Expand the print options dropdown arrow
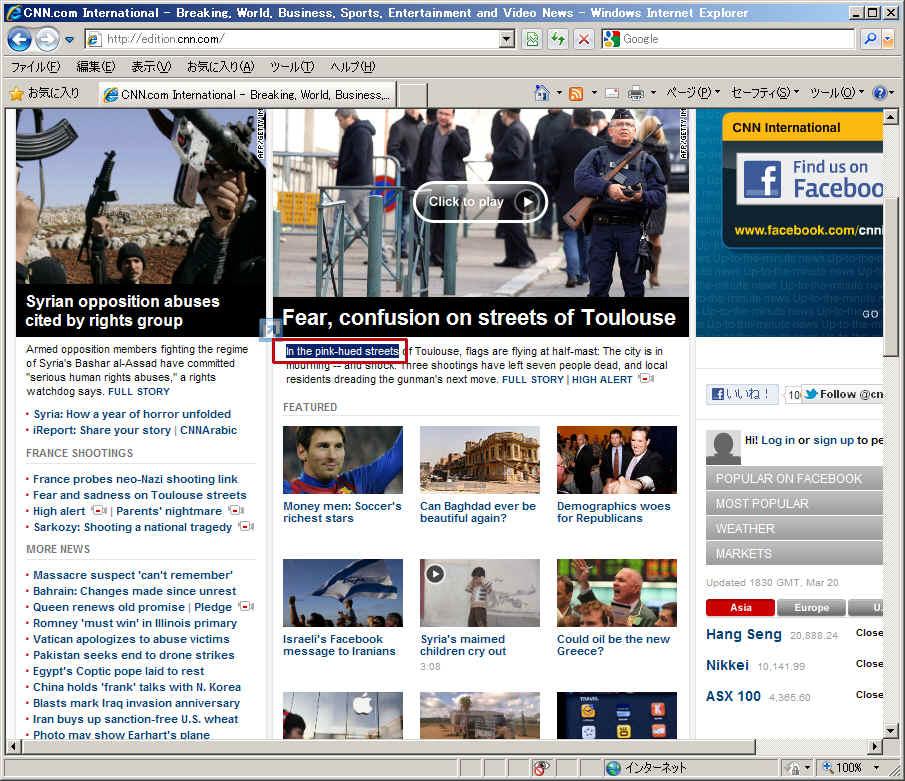This screenshot has width=905, height=781. pyautogui.click(x=653, y=93)
